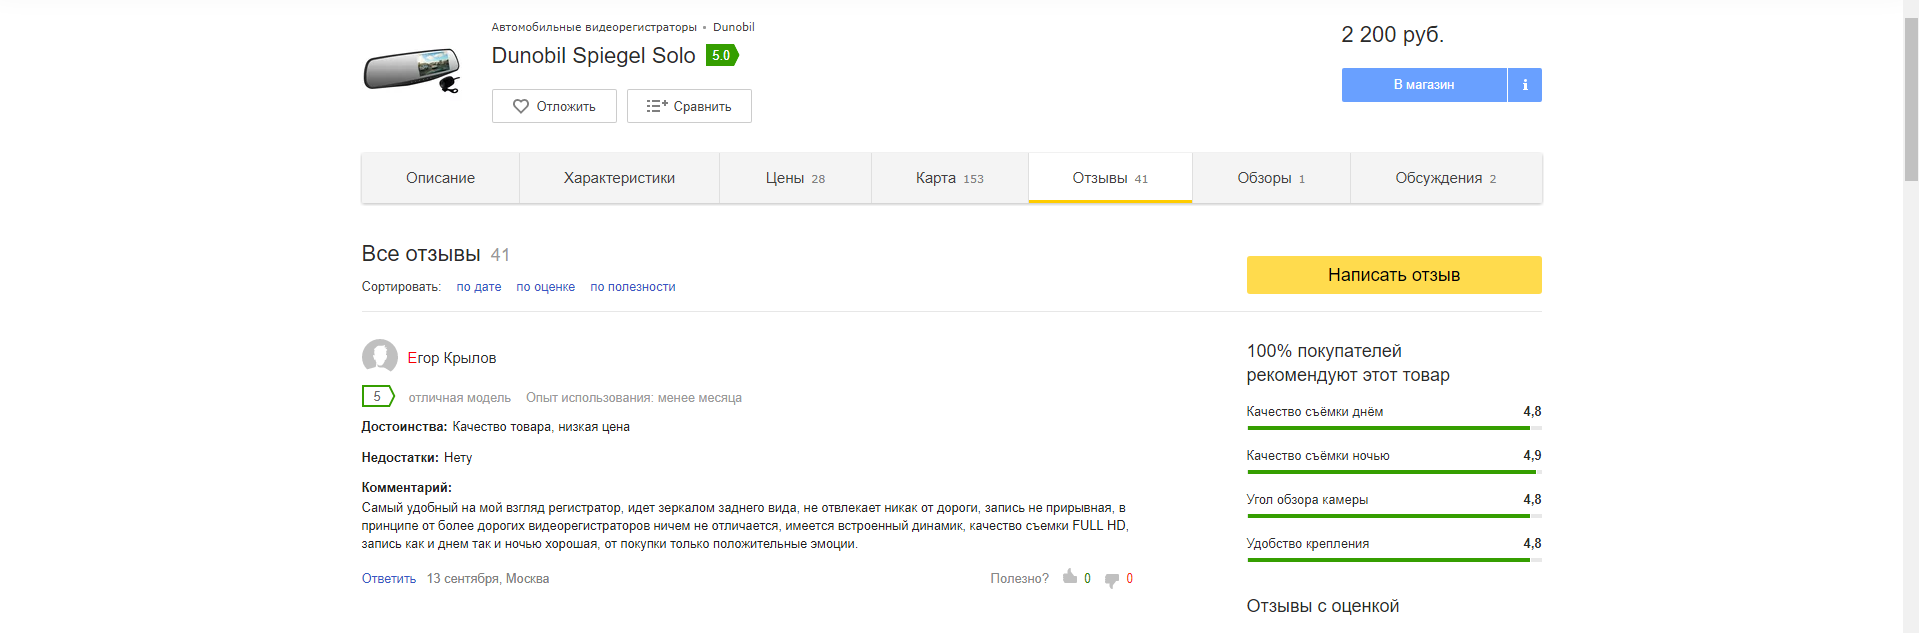This screenshot has width=1919, height=633.
Task: Click the Написать отзыв button
Action: click(x=1394, y=275)
